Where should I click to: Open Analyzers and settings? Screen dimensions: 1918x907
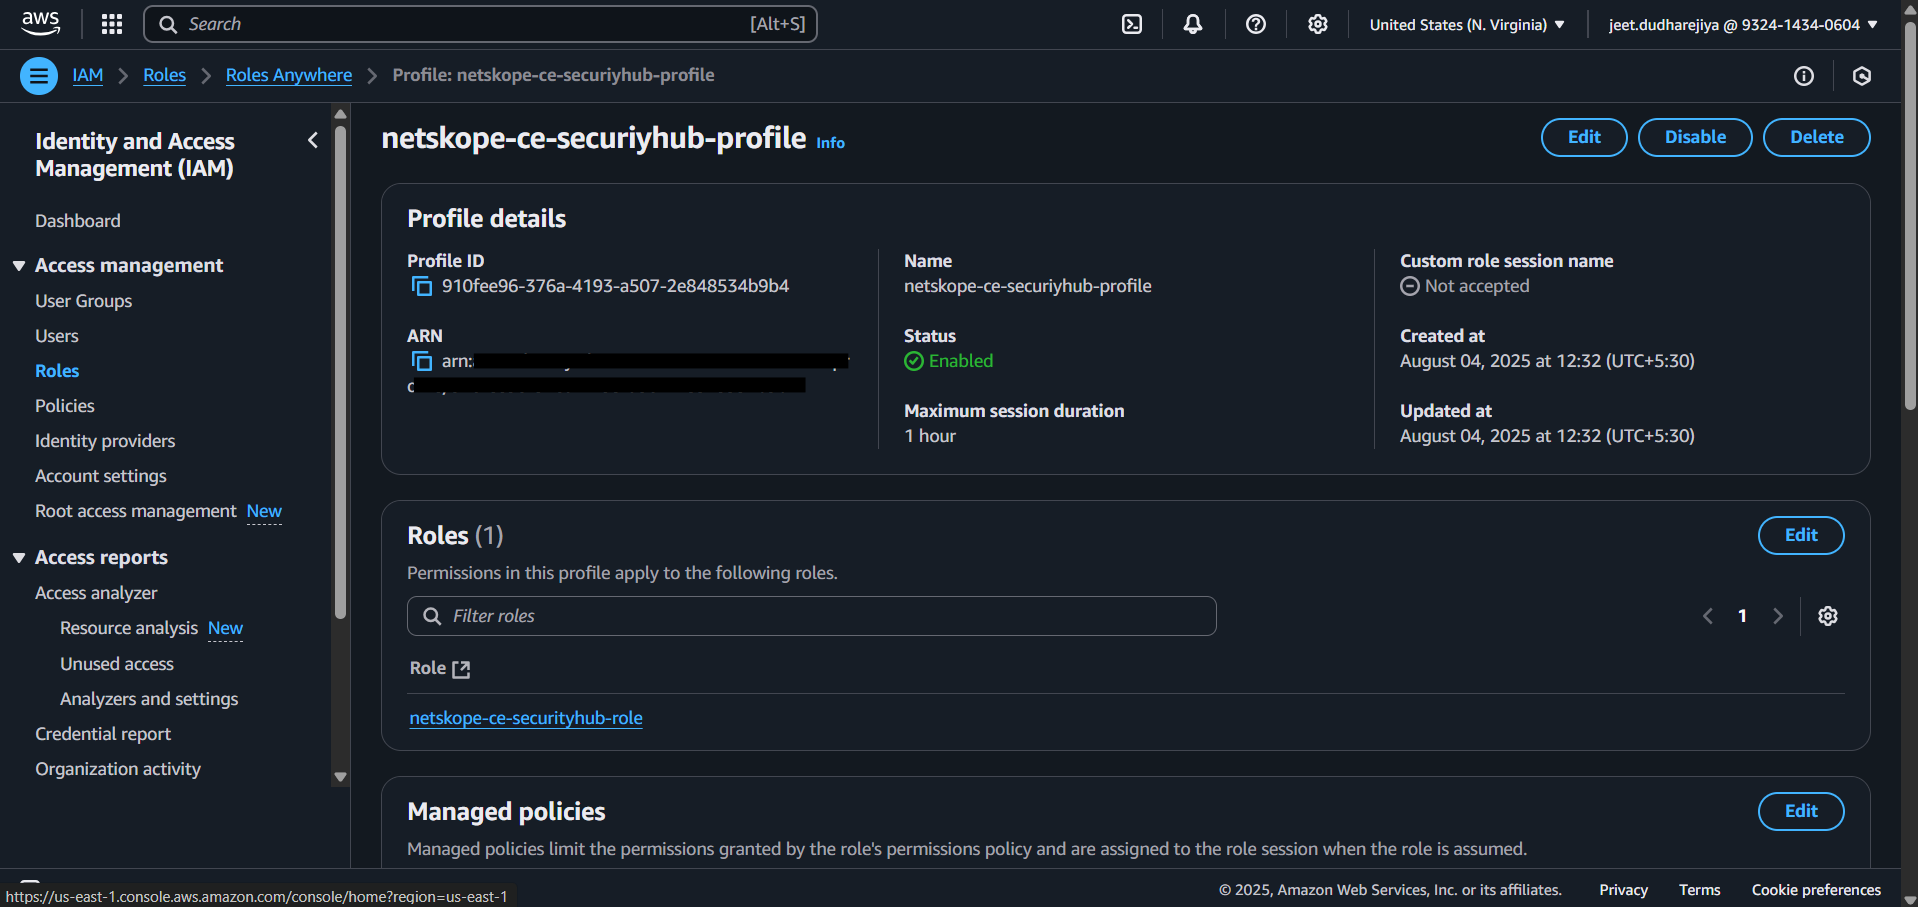(x=149, y=699)
